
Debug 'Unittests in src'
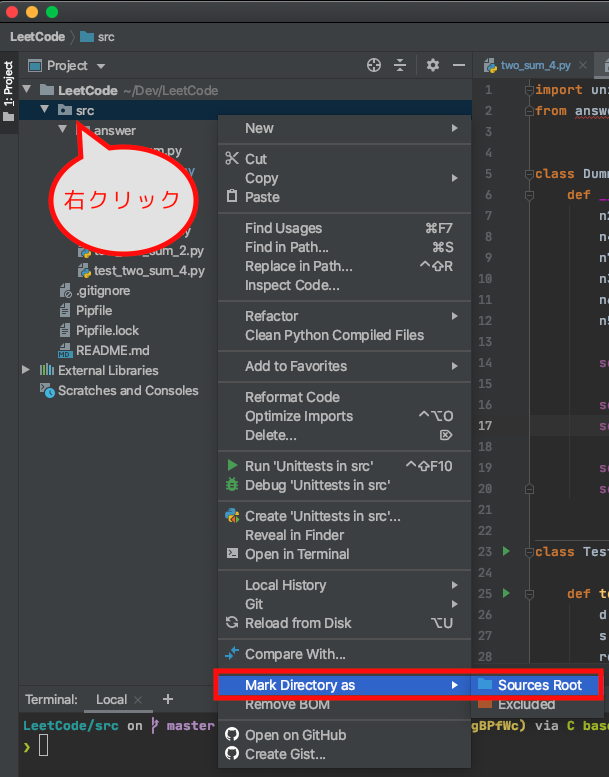[x=344, y=485]
